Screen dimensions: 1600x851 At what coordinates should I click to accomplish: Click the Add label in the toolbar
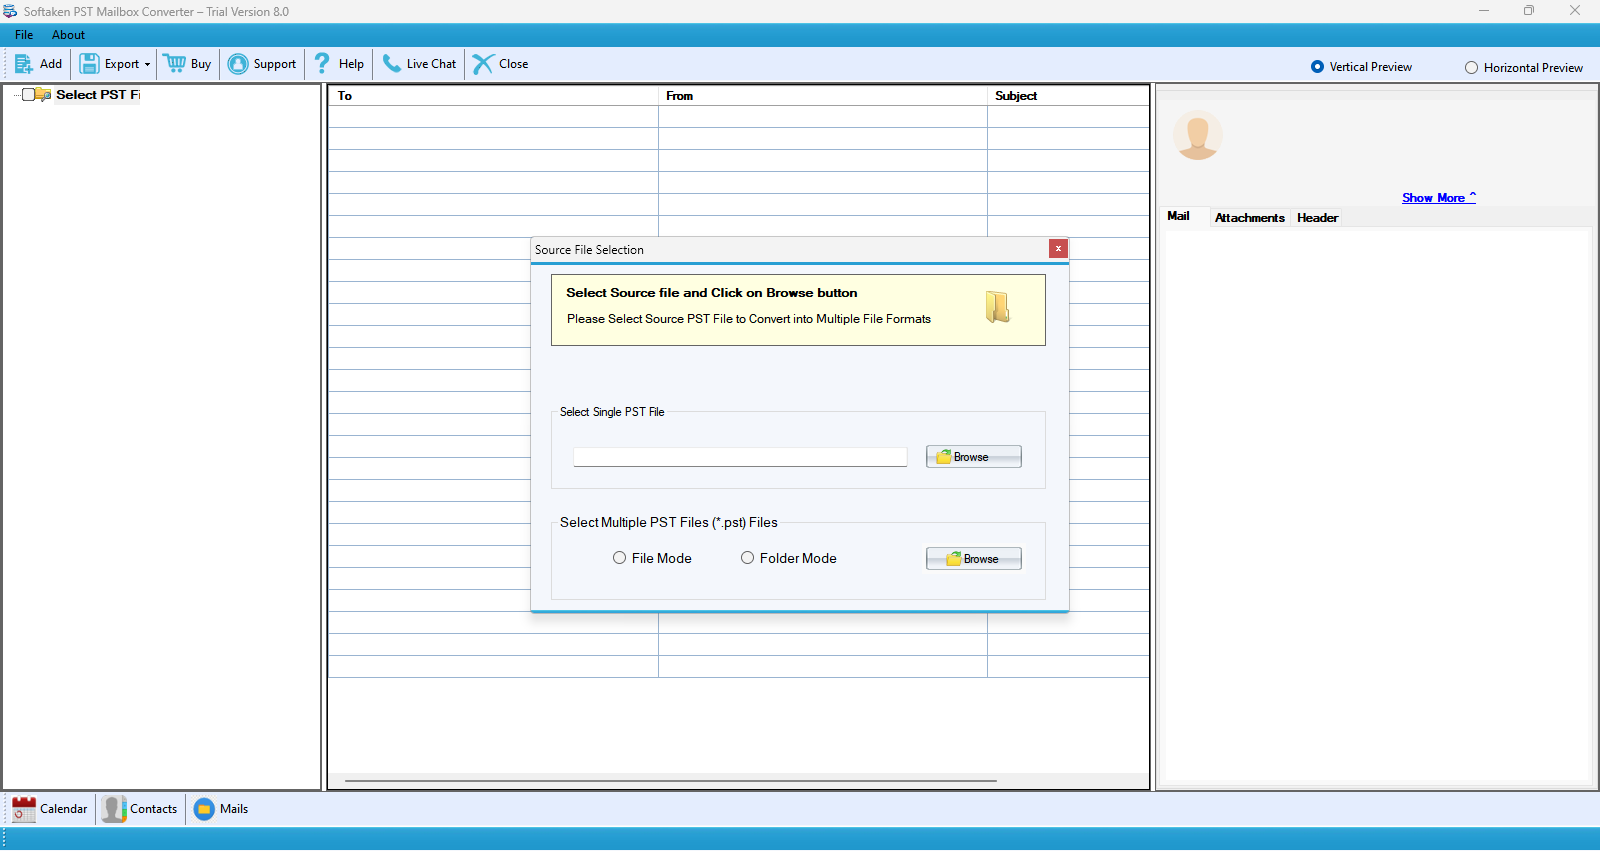[51, 64]
